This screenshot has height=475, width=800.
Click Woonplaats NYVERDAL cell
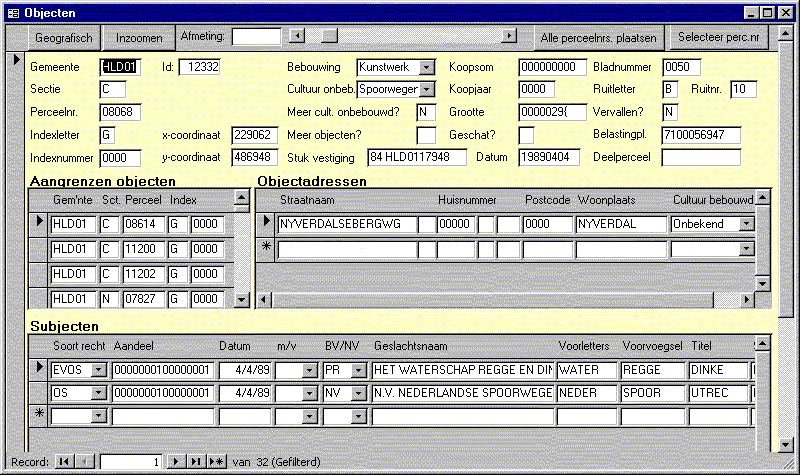pyautogui.click(x=621, y=224)
